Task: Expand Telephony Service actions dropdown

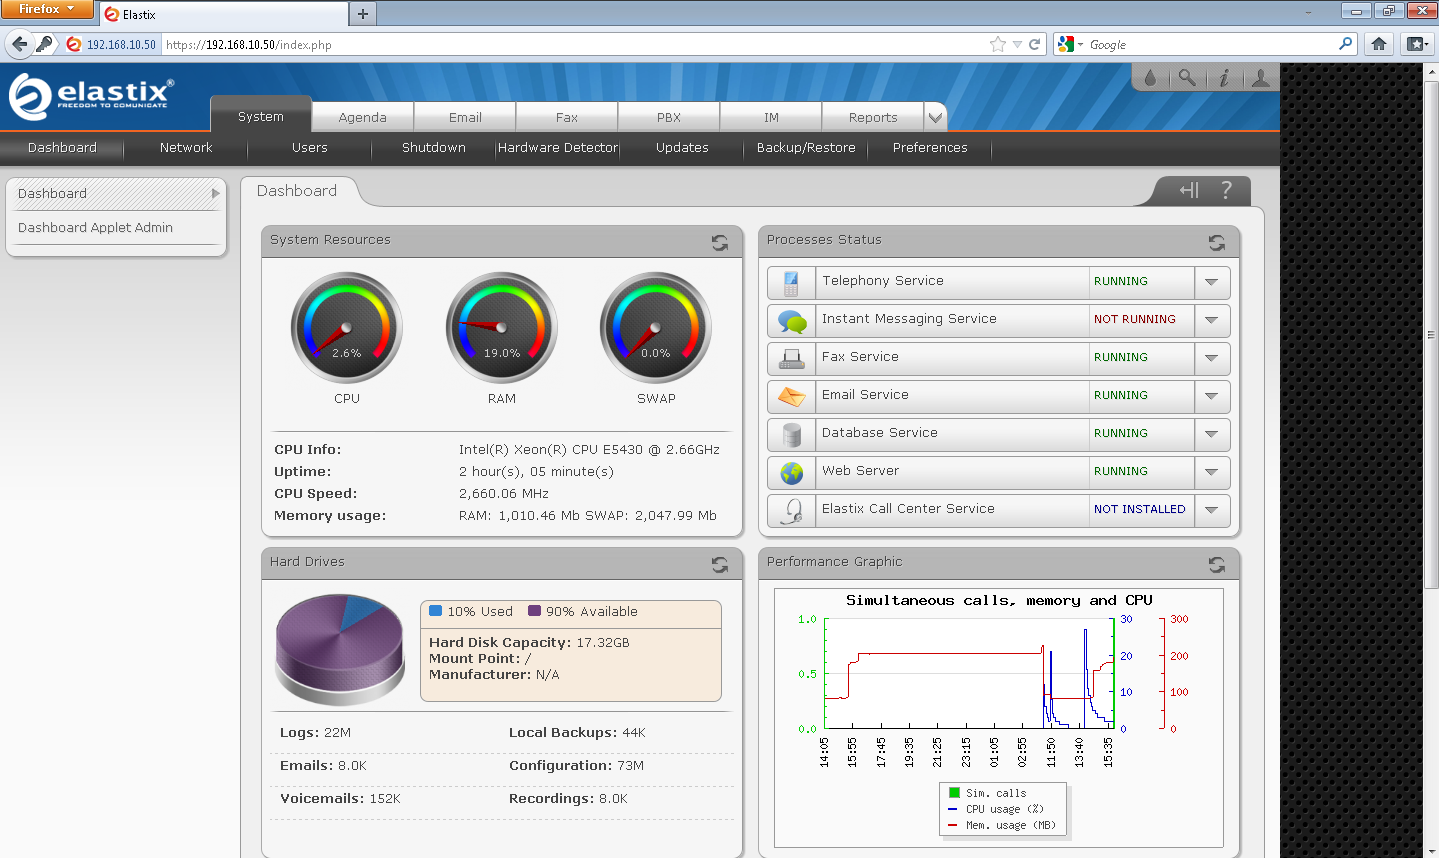Action: (1212, 283)
